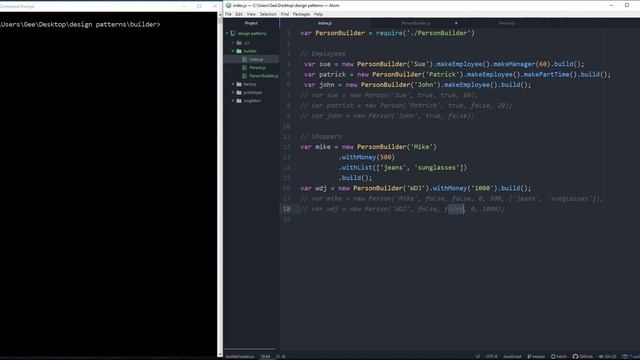640x360 pixels.
Task: Click the GitHub octocat icon in status bar
Action: (x=575, y=356)
